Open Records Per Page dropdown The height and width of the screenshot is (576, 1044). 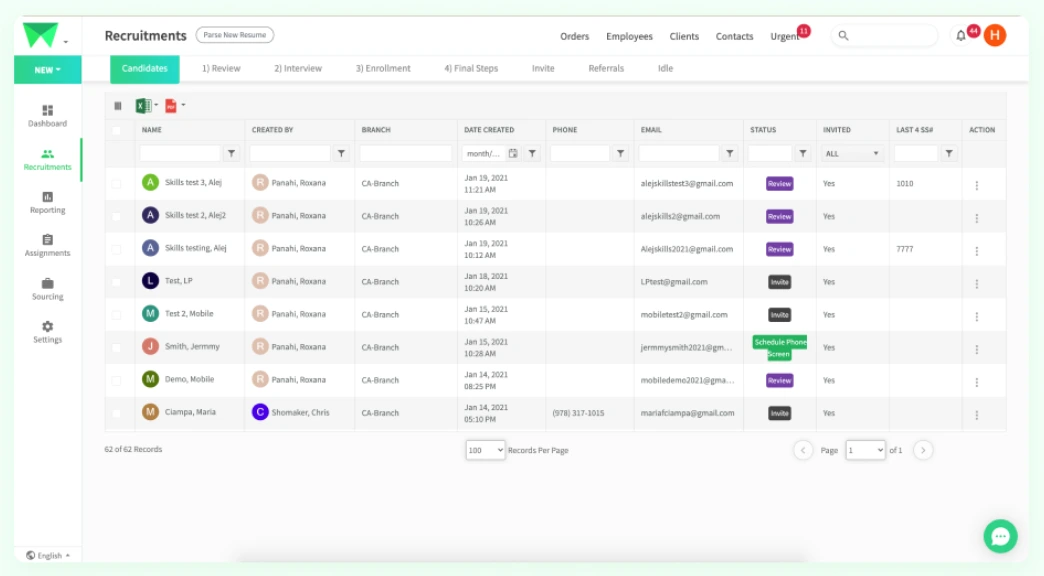tap(485, 450)
